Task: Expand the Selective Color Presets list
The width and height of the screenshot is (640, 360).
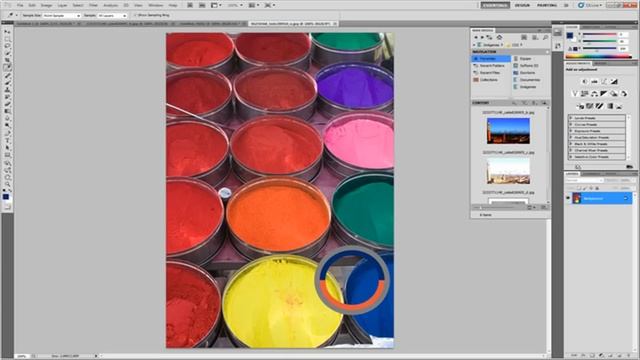Action: pyautogui.click(x=571, y=157)
